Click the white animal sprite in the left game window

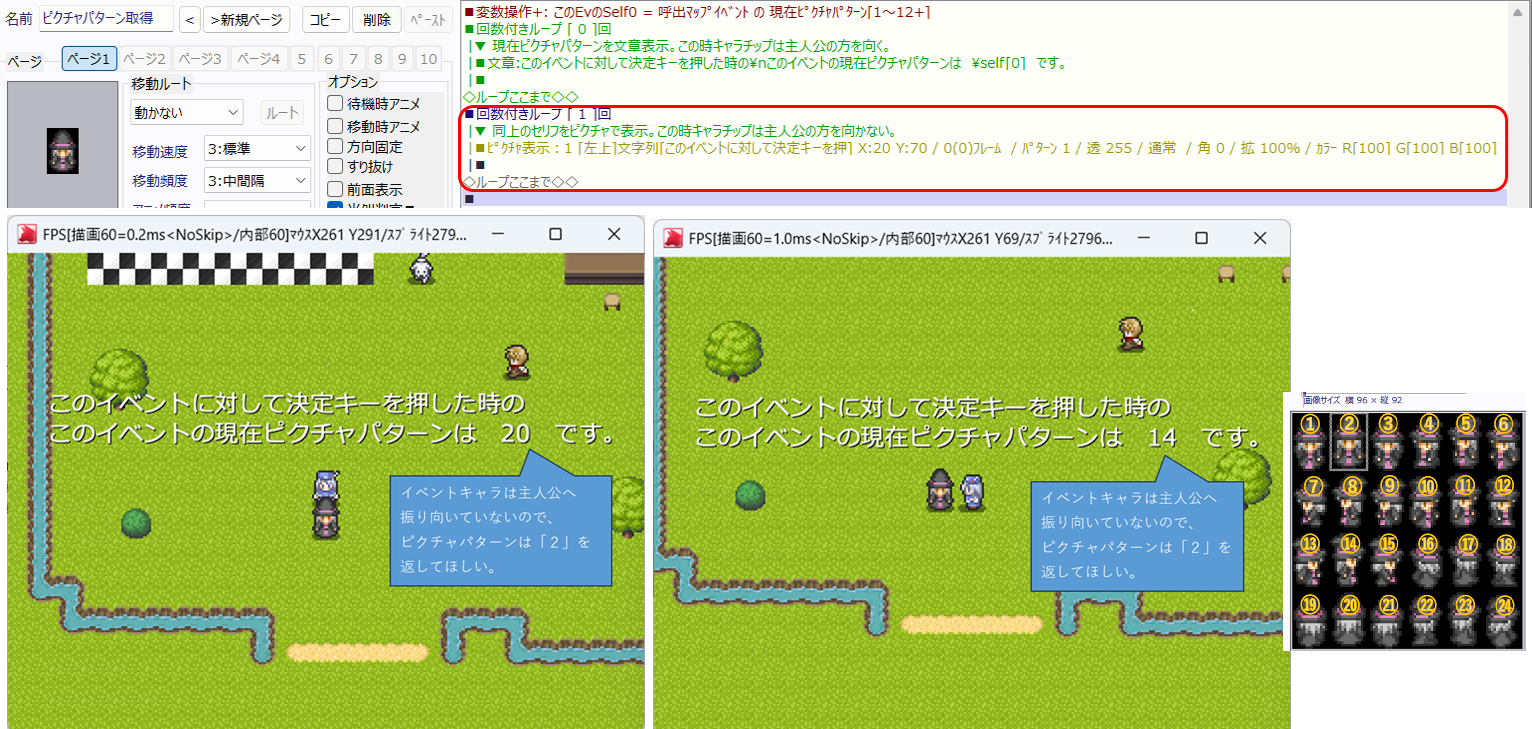(x=422, y=267)
